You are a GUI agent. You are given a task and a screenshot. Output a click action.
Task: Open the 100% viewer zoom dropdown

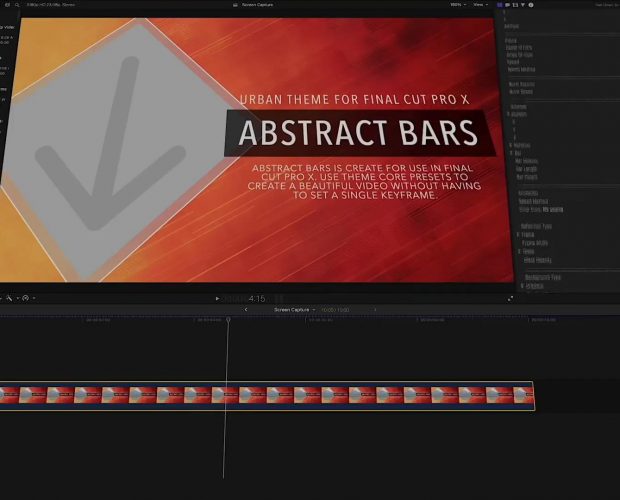click(458, 5)
